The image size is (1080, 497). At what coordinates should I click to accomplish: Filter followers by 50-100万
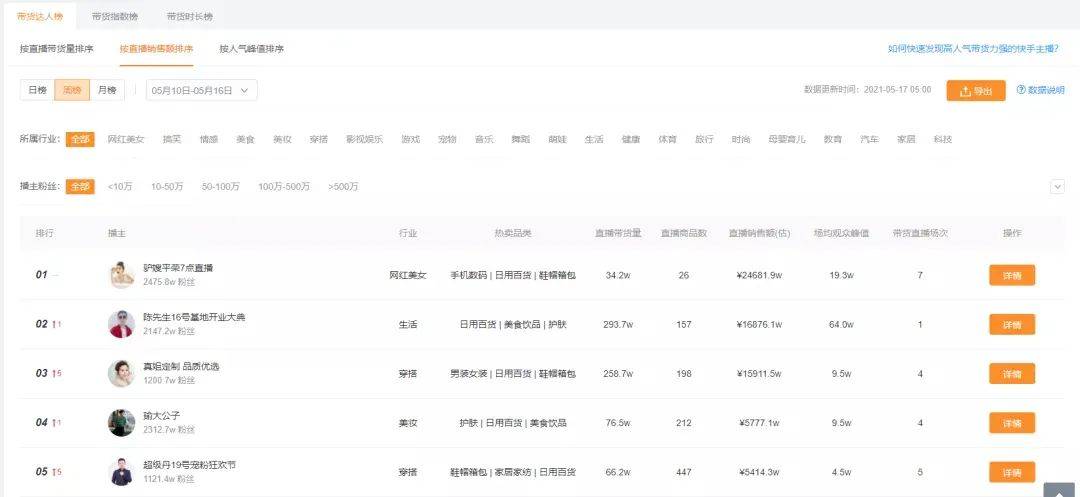tap(221, 187)
